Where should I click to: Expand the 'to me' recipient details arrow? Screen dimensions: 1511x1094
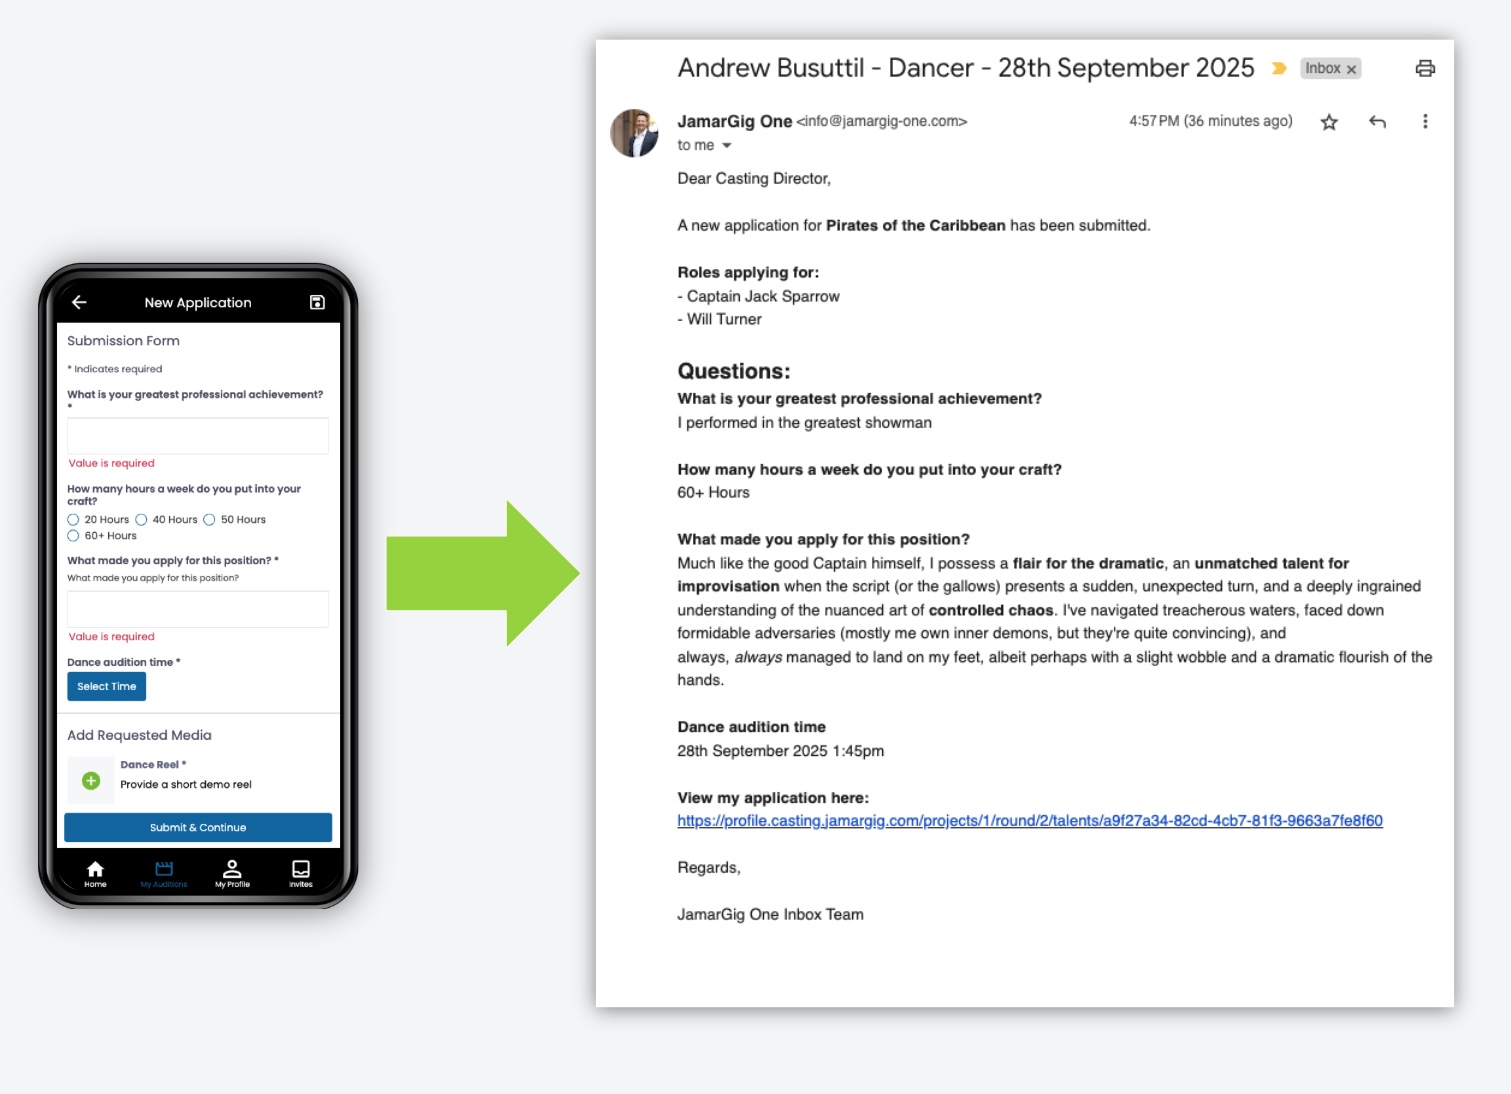(727, 146)
